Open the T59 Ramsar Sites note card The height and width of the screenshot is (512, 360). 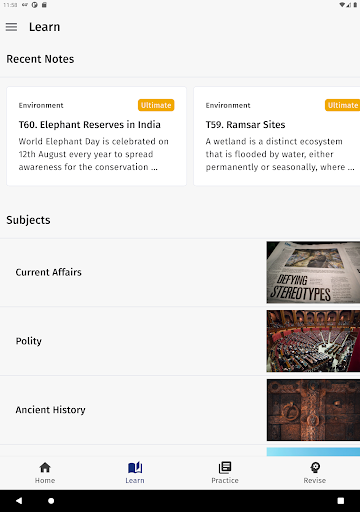pos(277,136)
